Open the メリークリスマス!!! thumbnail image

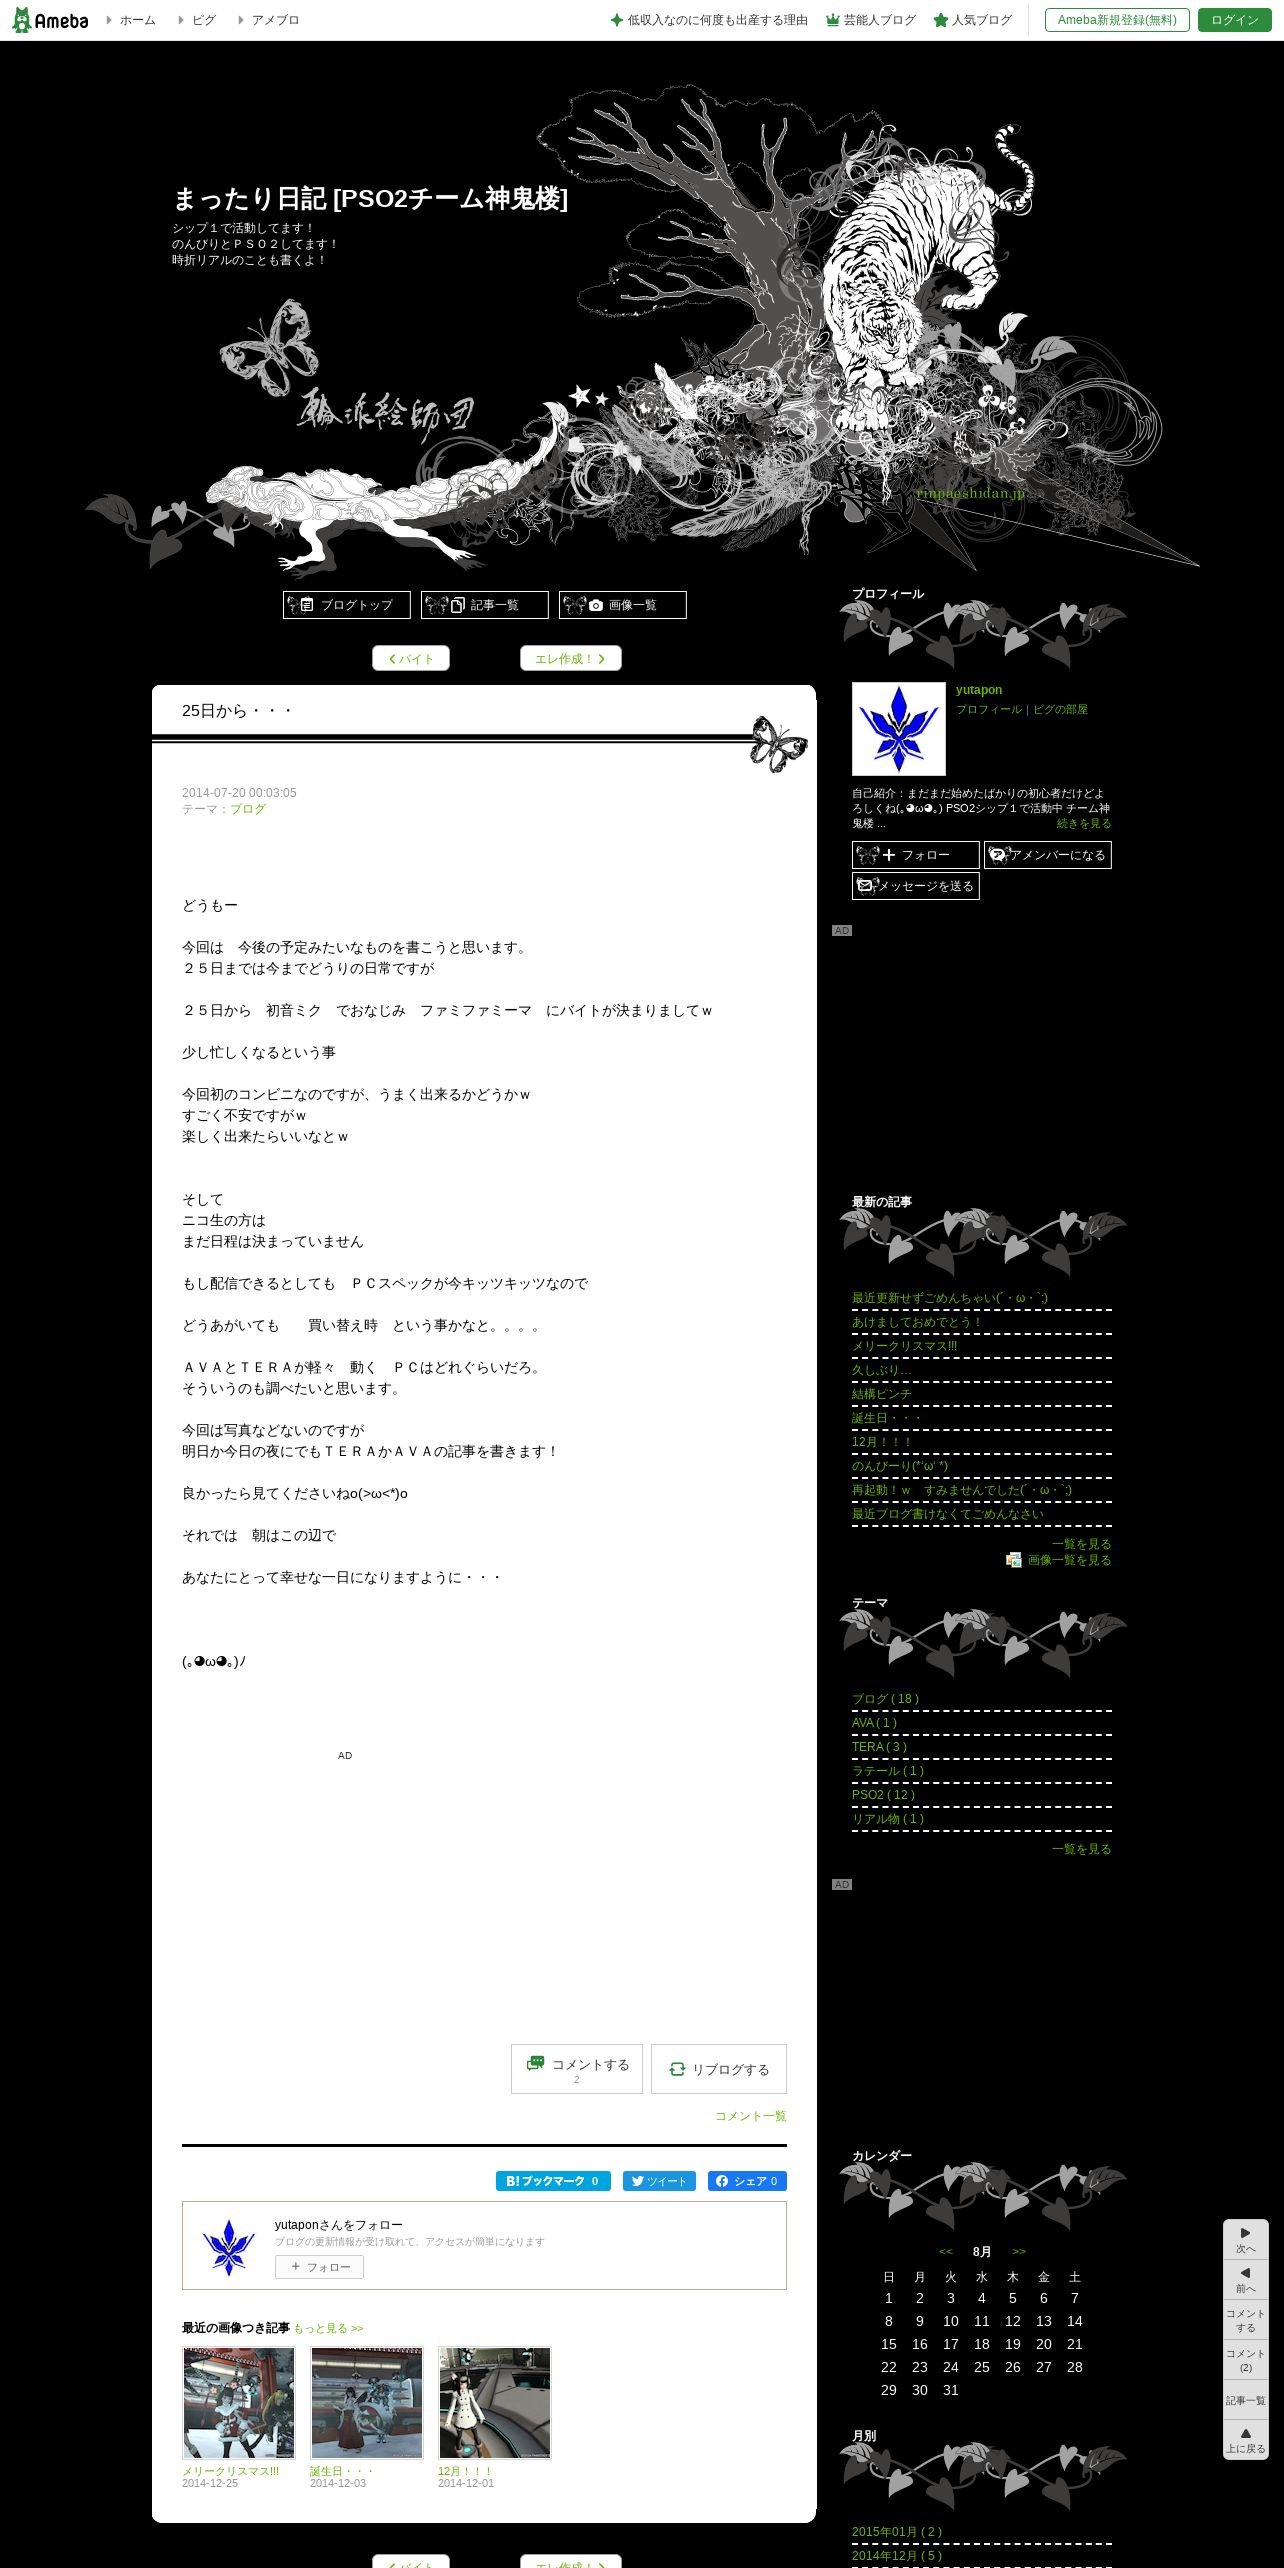239,2403
